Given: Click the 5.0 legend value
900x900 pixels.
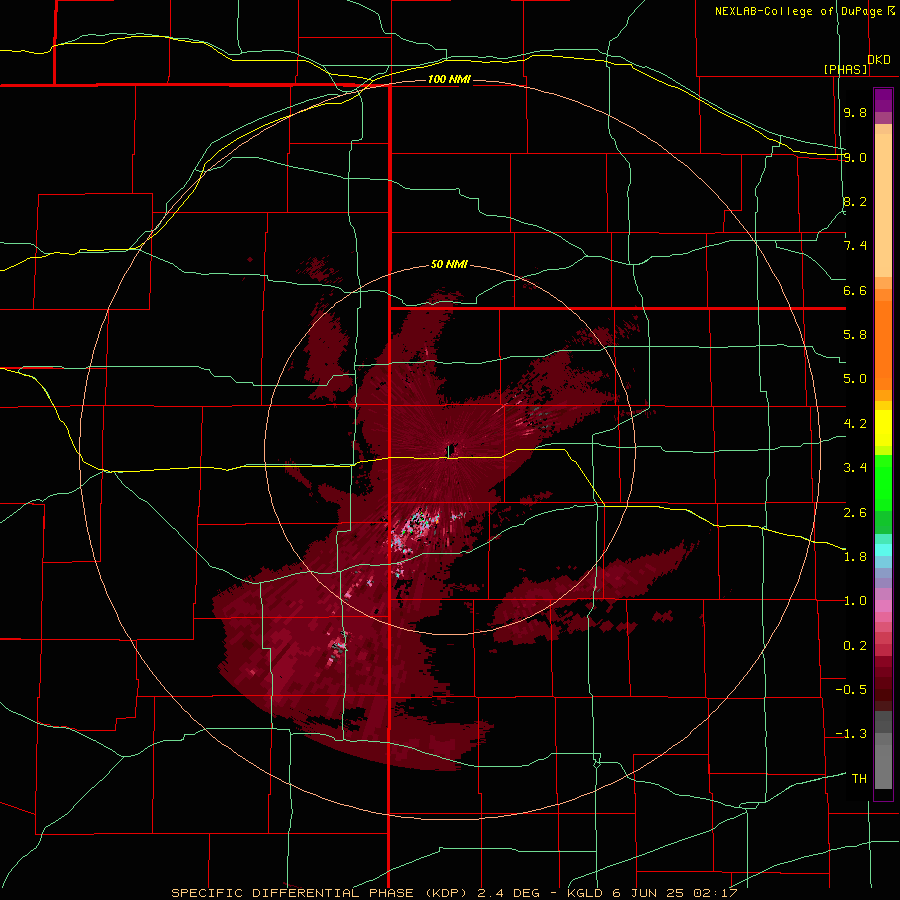Looking at the screenshot, I should (x=855, y=379).
